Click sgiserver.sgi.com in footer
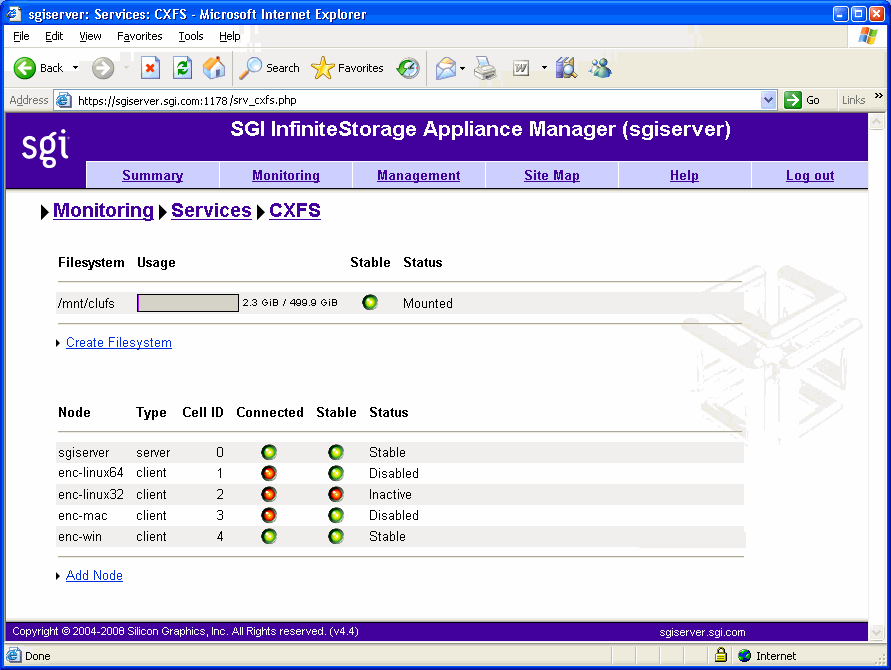Image resolution: width=891 pixels, height=670 pixels. click(x=702, y=632)
